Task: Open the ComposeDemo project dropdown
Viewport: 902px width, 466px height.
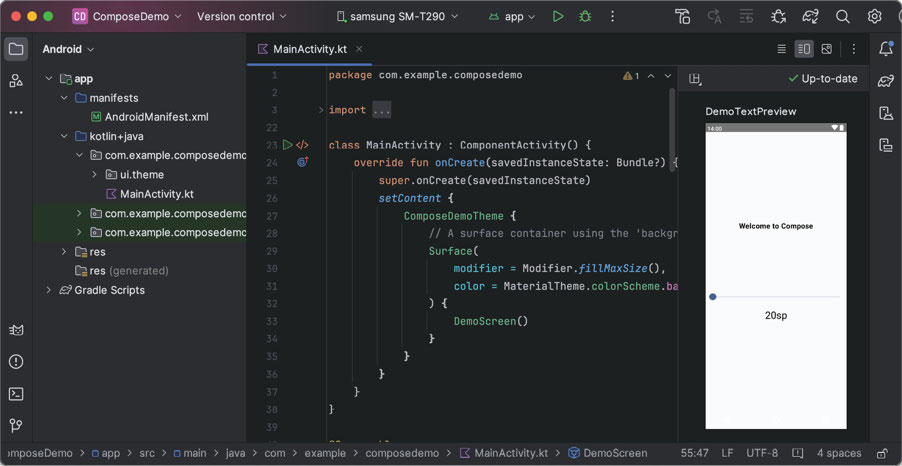Action: [127, 17]
